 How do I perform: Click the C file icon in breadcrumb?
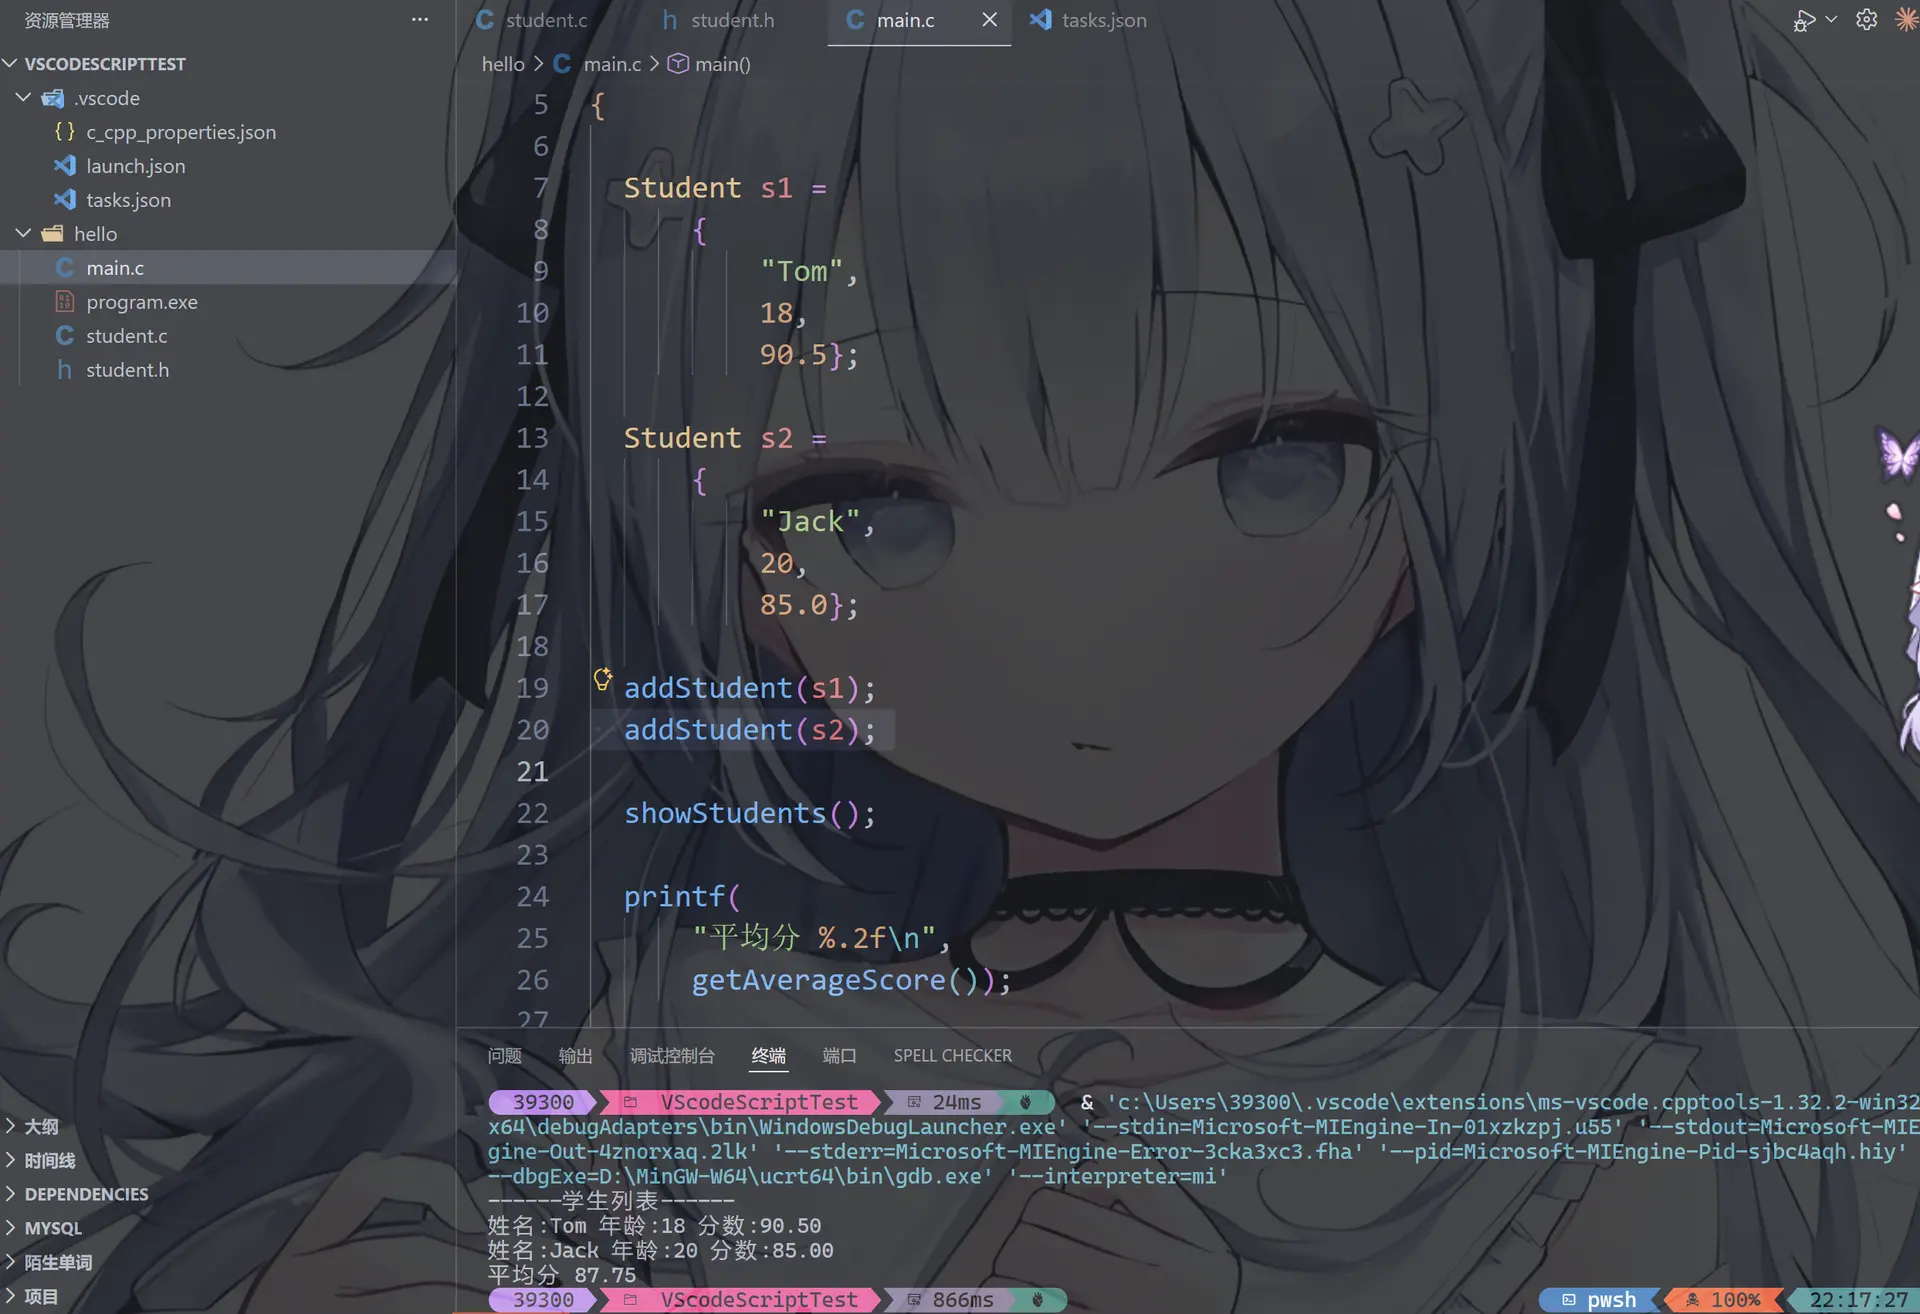(562, 64)
